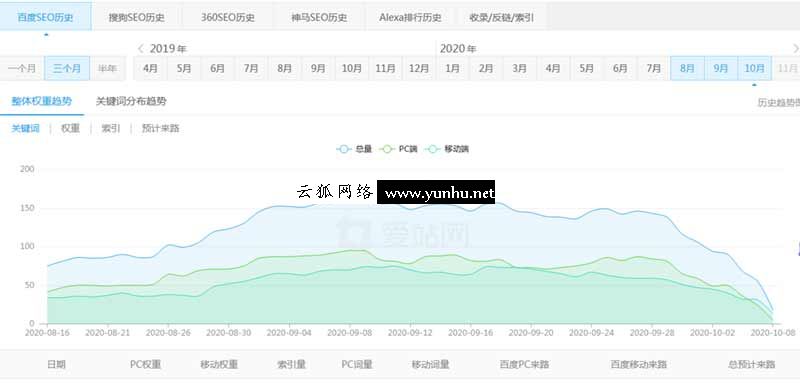Select 10月 of 2019
Image resolution: width=800 pixels, height=388 pixels.
click(352, 68)
